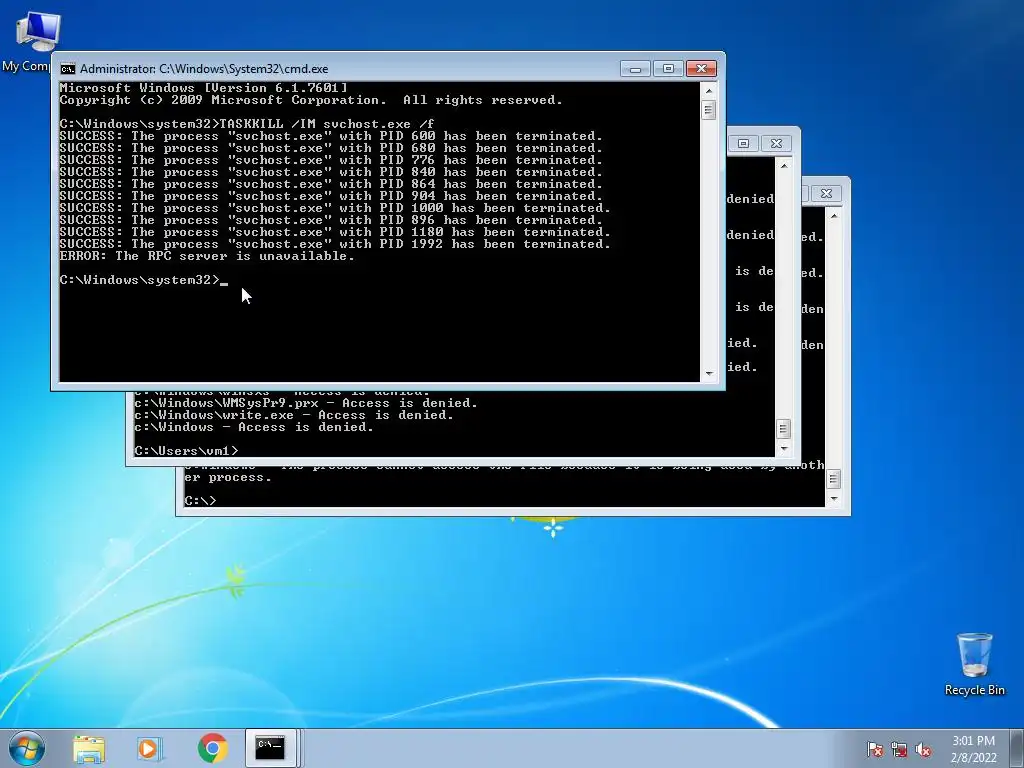This screenshot has height=768, width=1024.
Task: Launch Google Chrome from the taskbar
Action: tap(212, 749)
